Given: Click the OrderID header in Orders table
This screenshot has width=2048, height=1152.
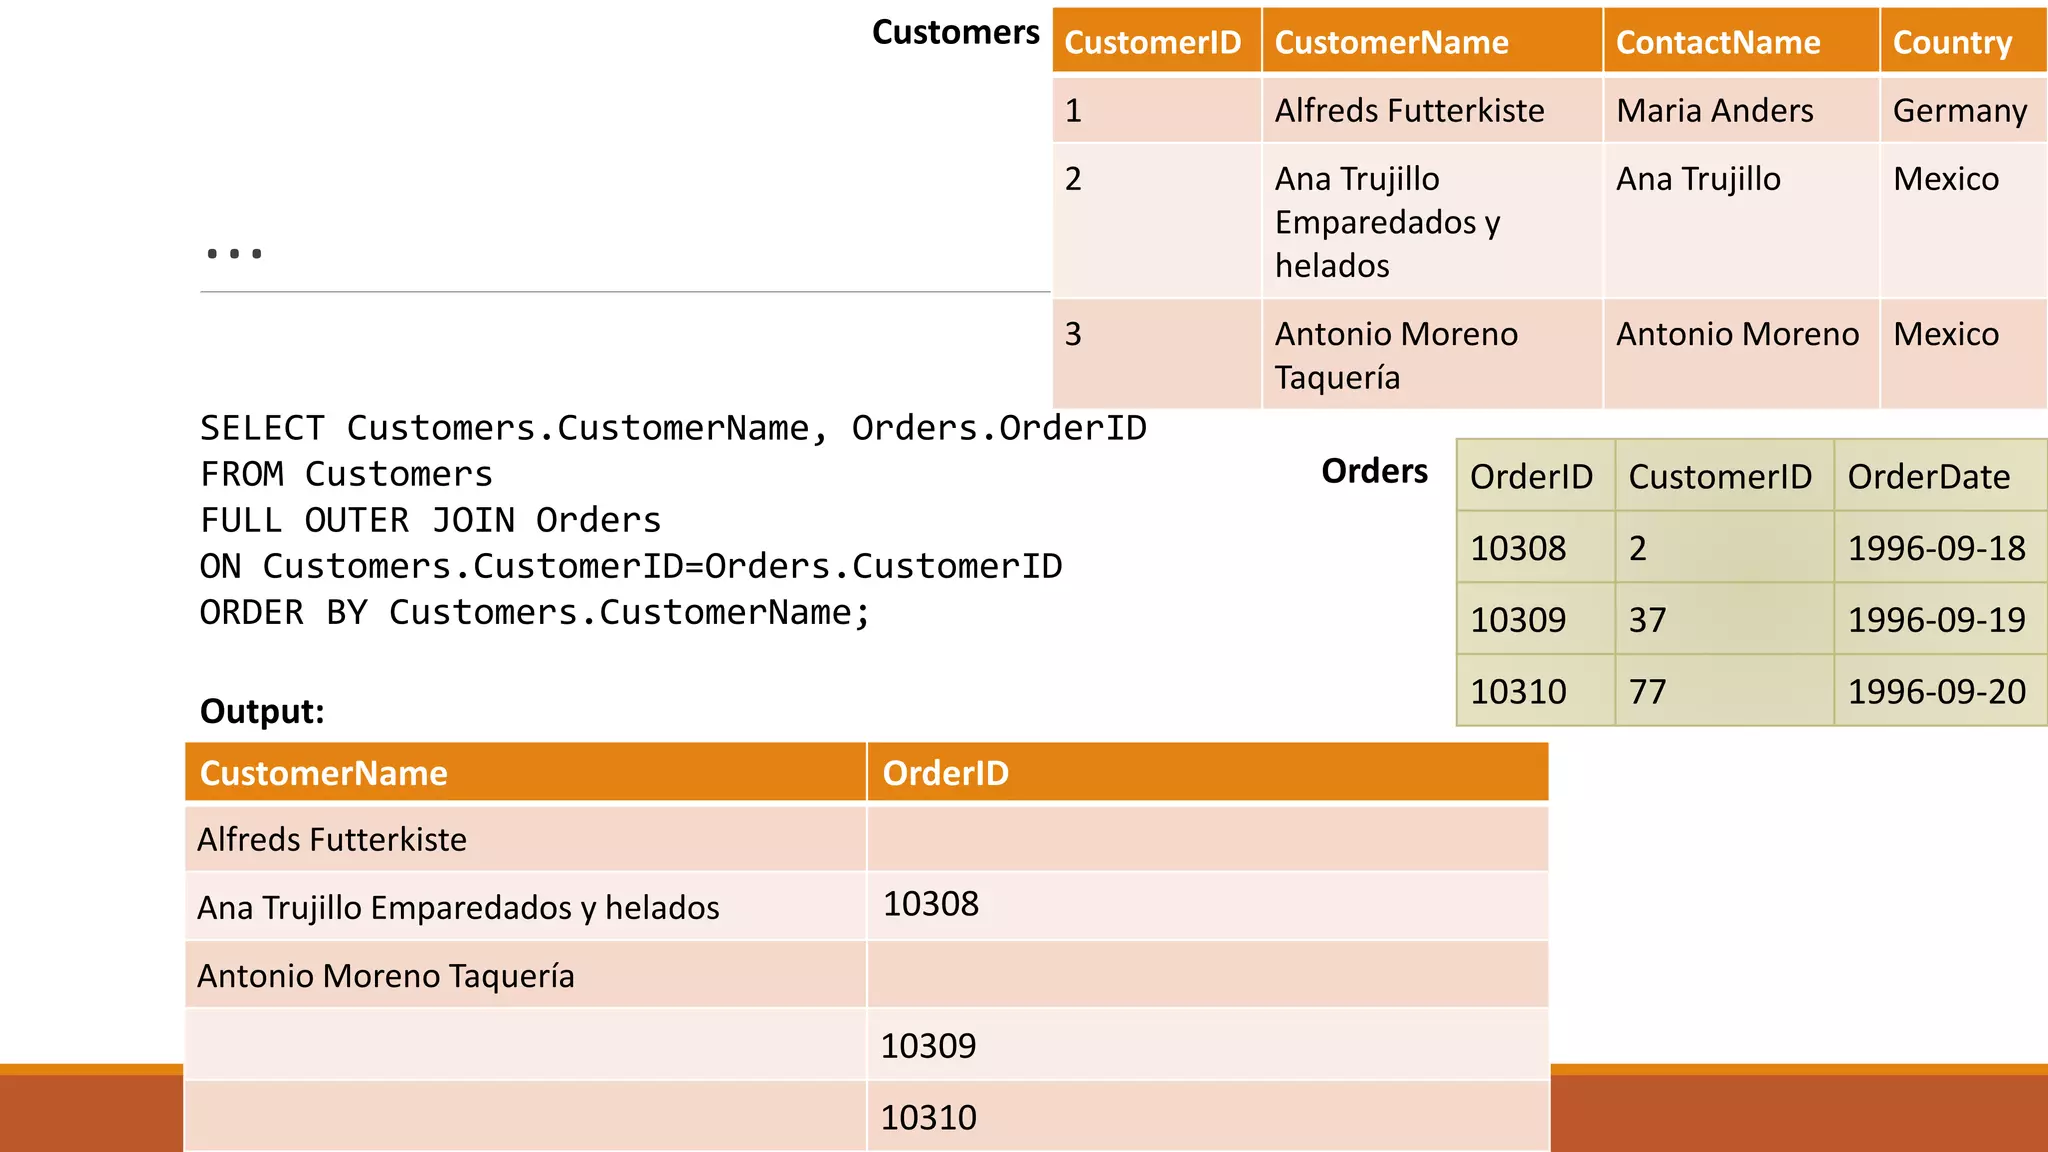Looking at the screenshot, I should (1531, 476).
